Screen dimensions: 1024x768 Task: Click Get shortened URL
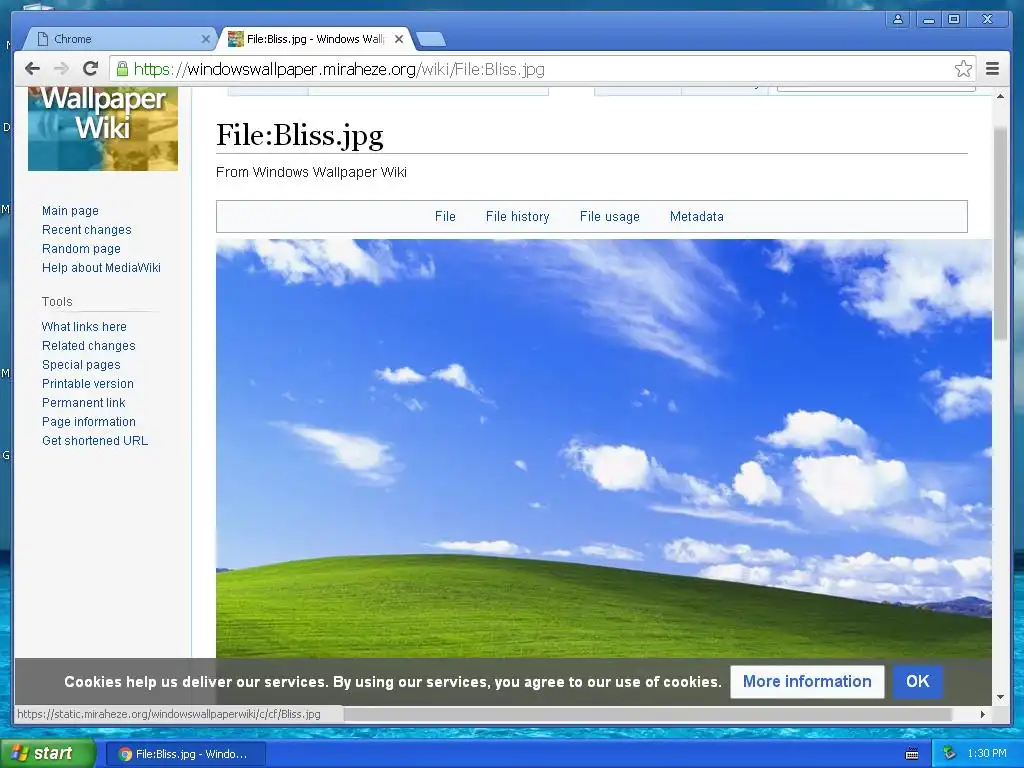pyautogui.click(x=95, y=440)
